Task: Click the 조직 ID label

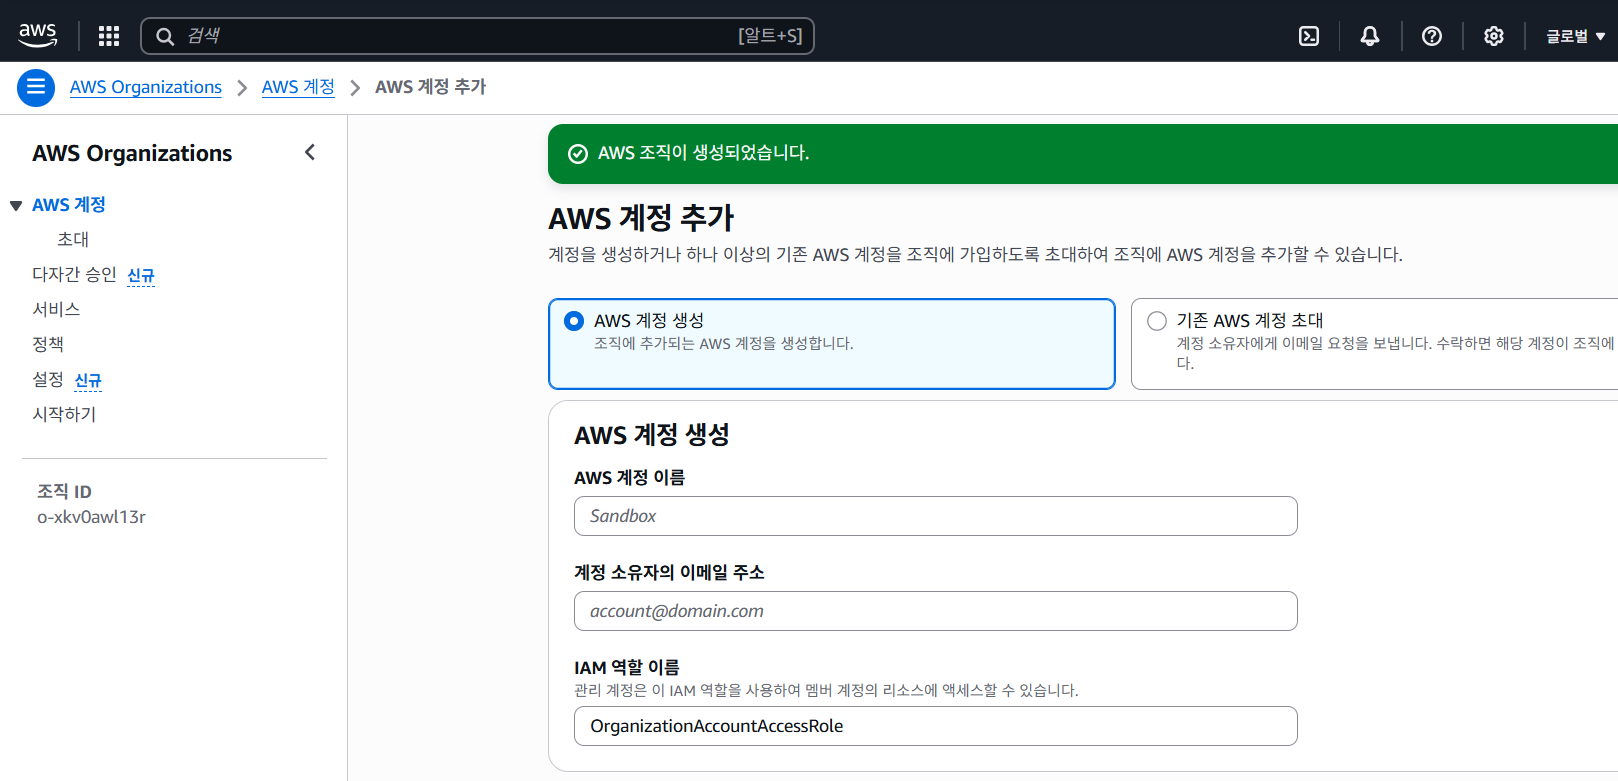Action: pyautogui.click(x=64, y=491)
